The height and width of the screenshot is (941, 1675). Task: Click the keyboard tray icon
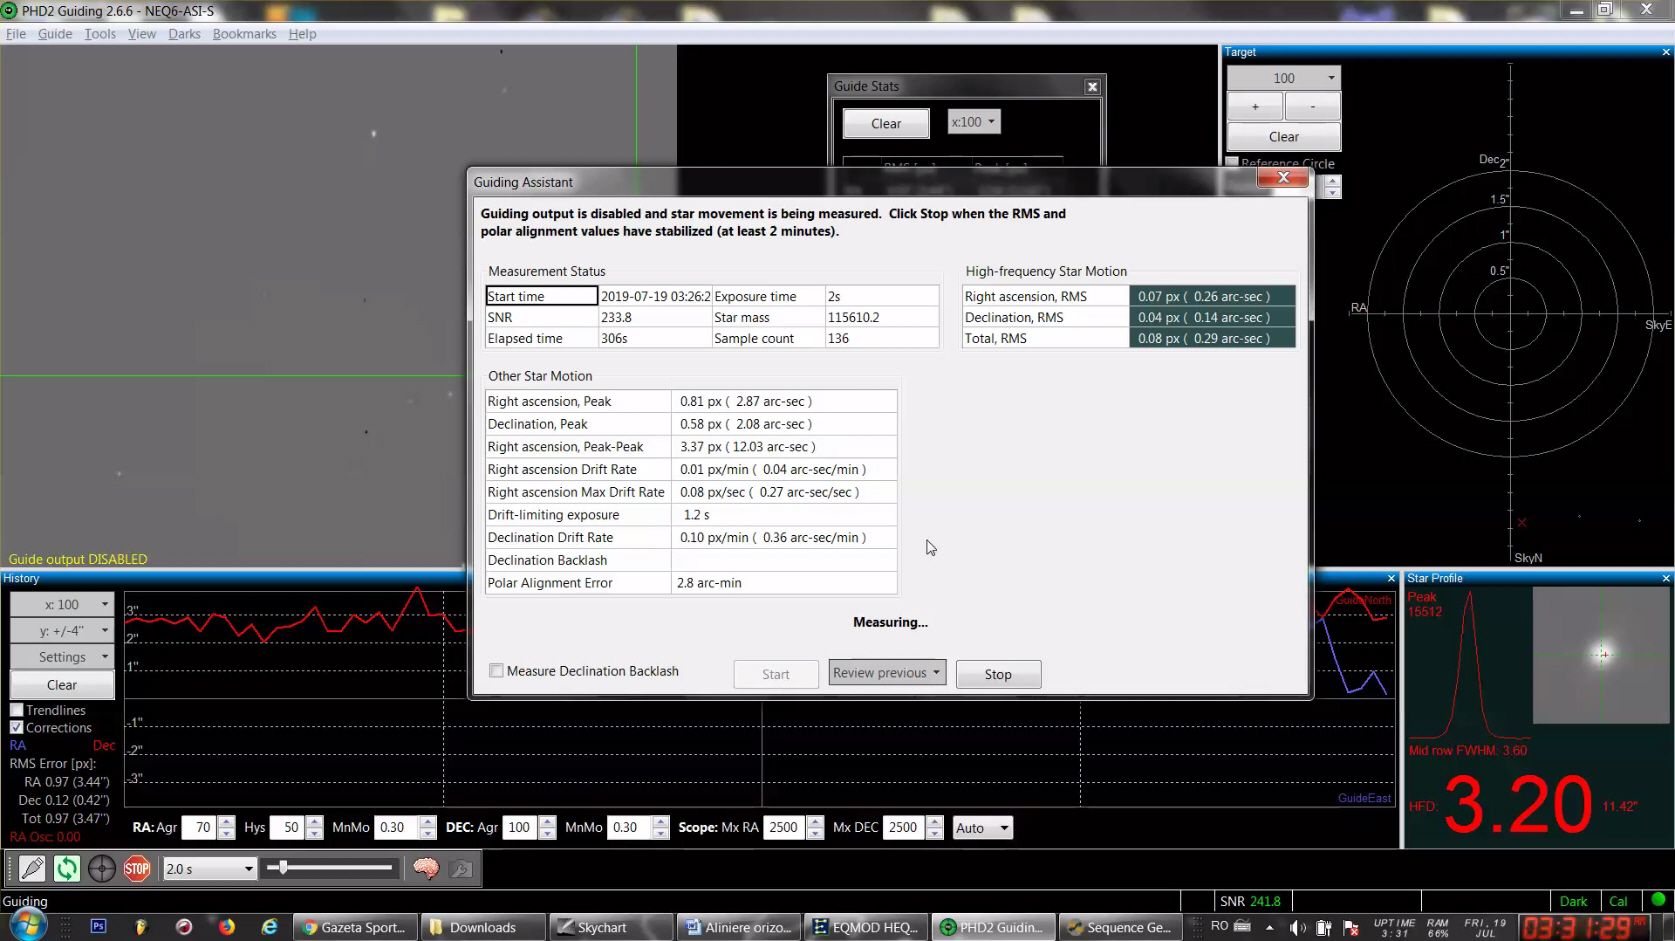(1243, 926)
